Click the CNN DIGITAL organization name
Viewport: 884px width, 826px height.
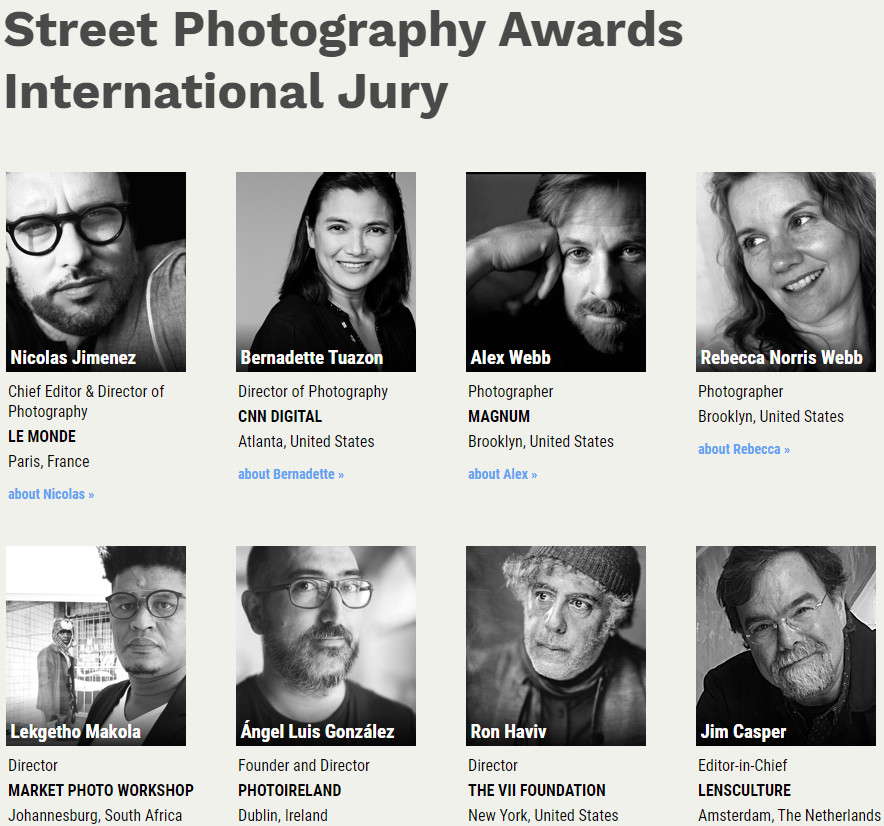click(x=280, y=417)
